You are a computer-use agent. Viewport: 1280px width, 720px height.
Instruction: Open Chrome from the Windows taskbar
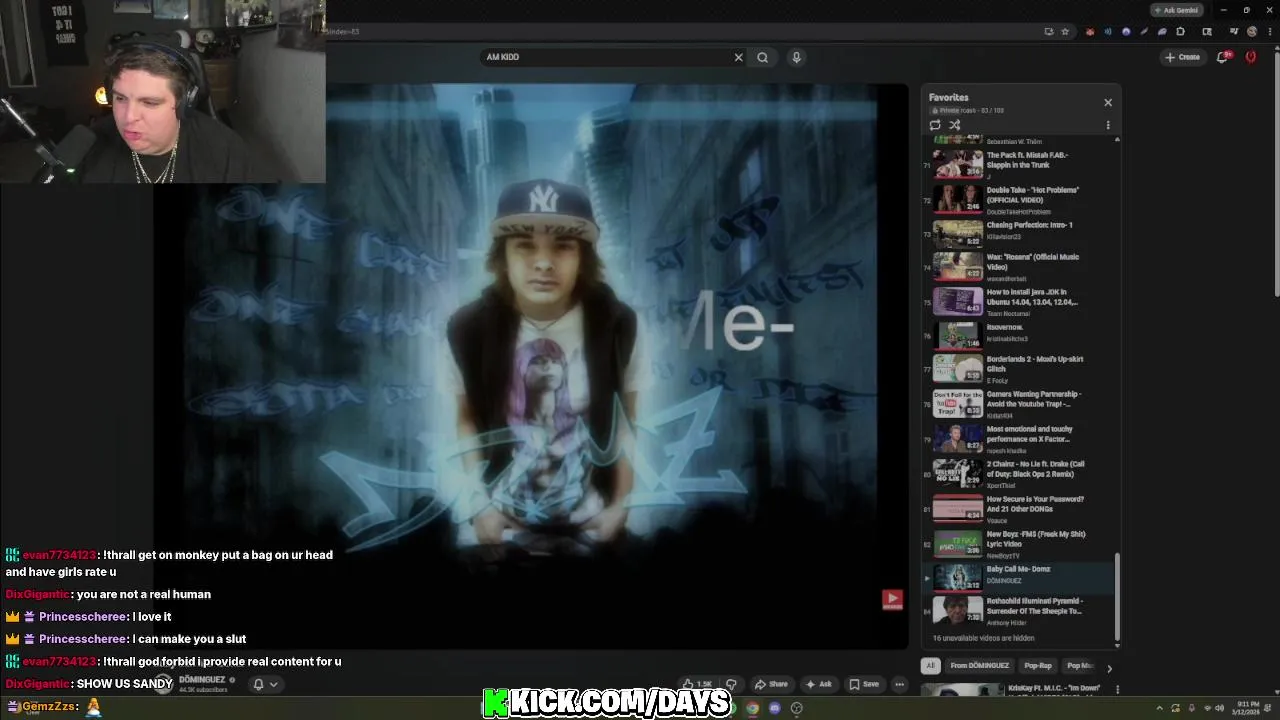pyautogui.click(x=752, y=708)
